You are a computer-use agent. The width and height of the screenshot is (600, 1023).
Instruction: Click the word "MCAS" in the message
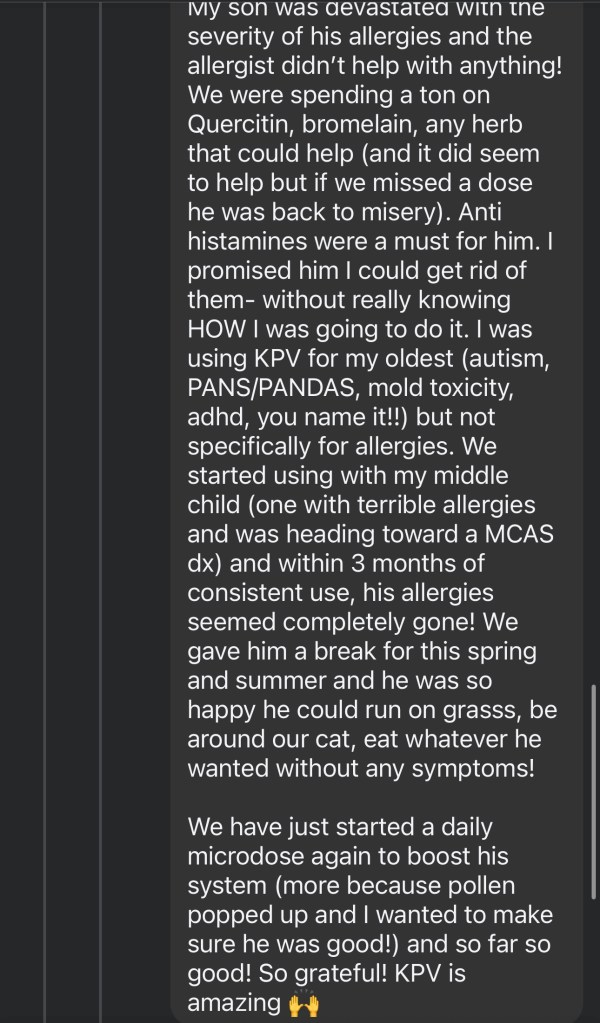click(515, 532)
